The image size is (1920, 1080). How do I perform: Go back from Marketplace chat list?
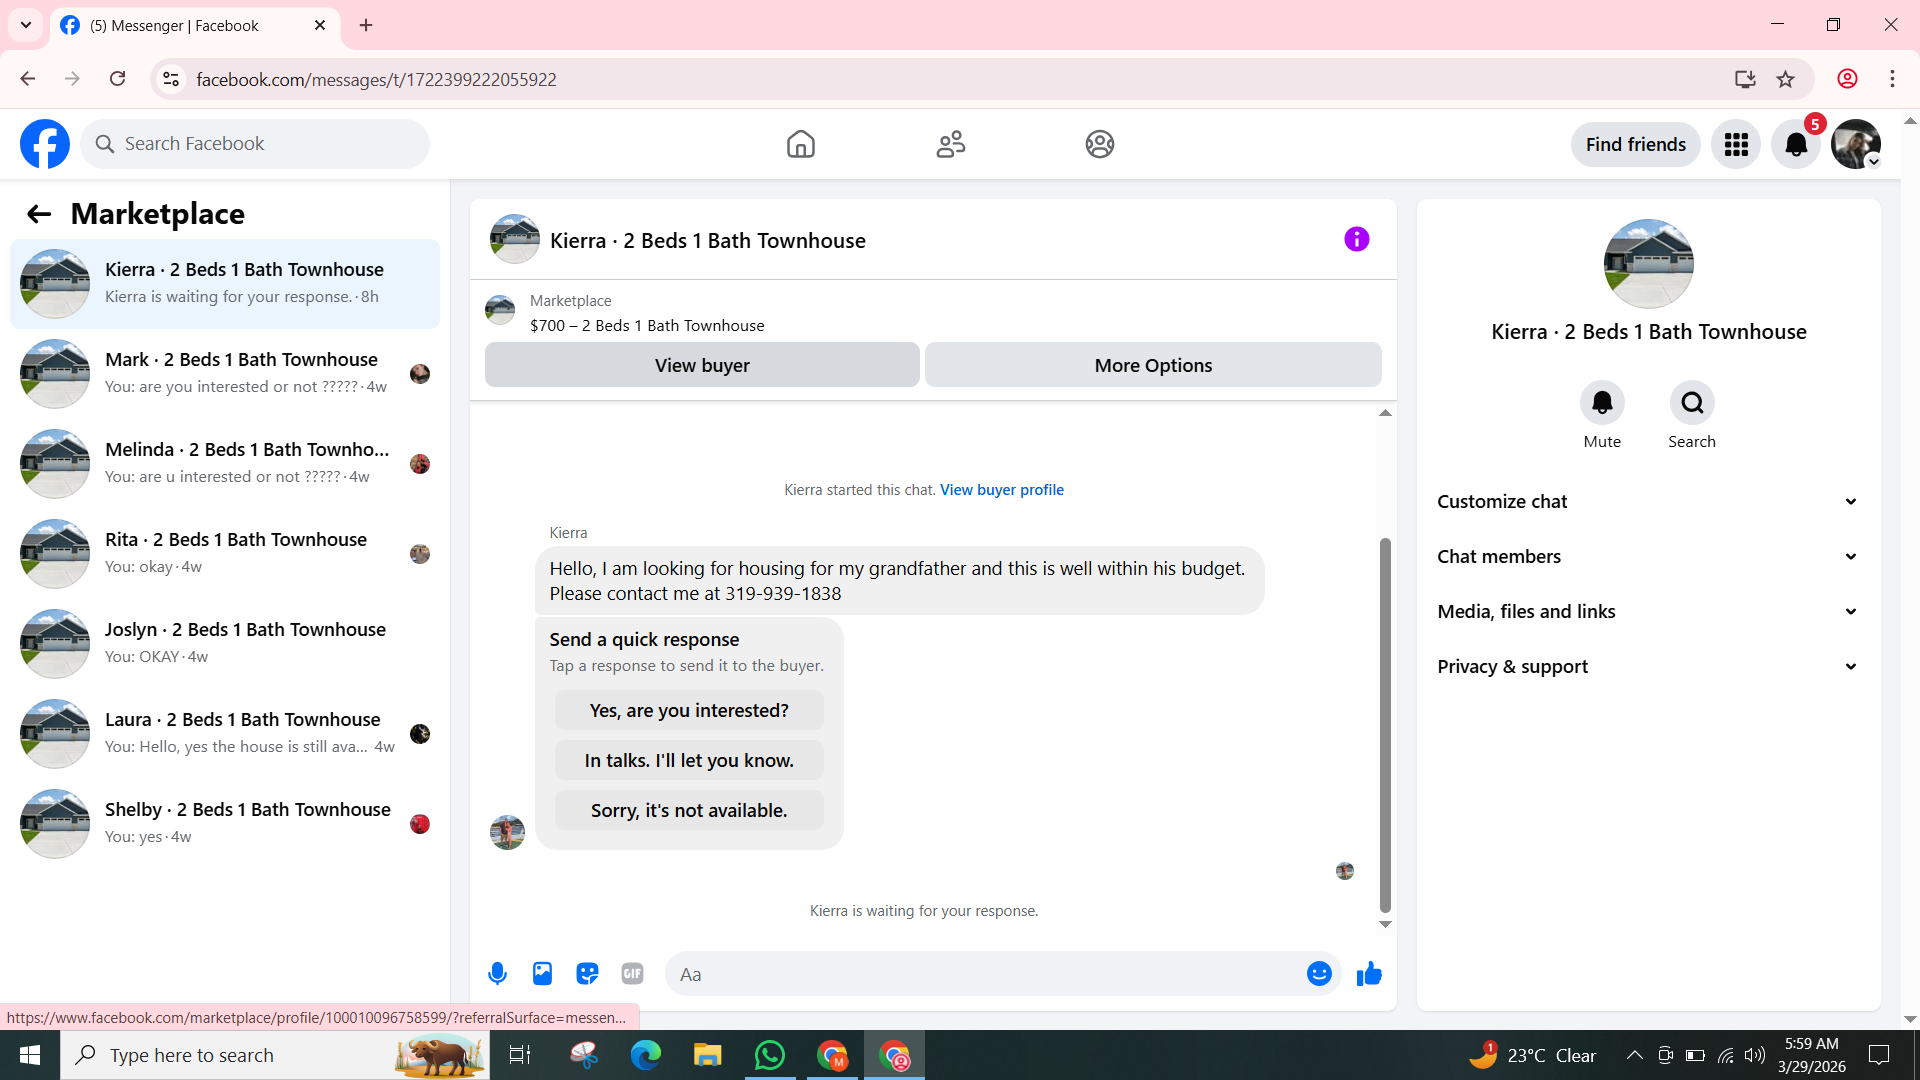click(x=39, y=214)
